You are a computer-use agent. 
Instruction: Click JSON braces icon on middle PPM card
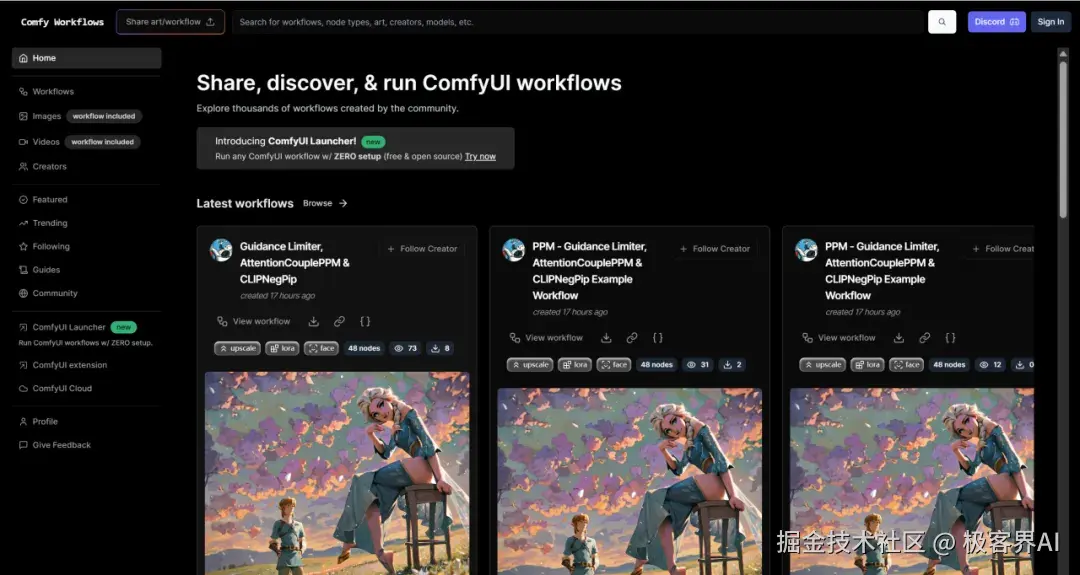(x=658, y=337)
